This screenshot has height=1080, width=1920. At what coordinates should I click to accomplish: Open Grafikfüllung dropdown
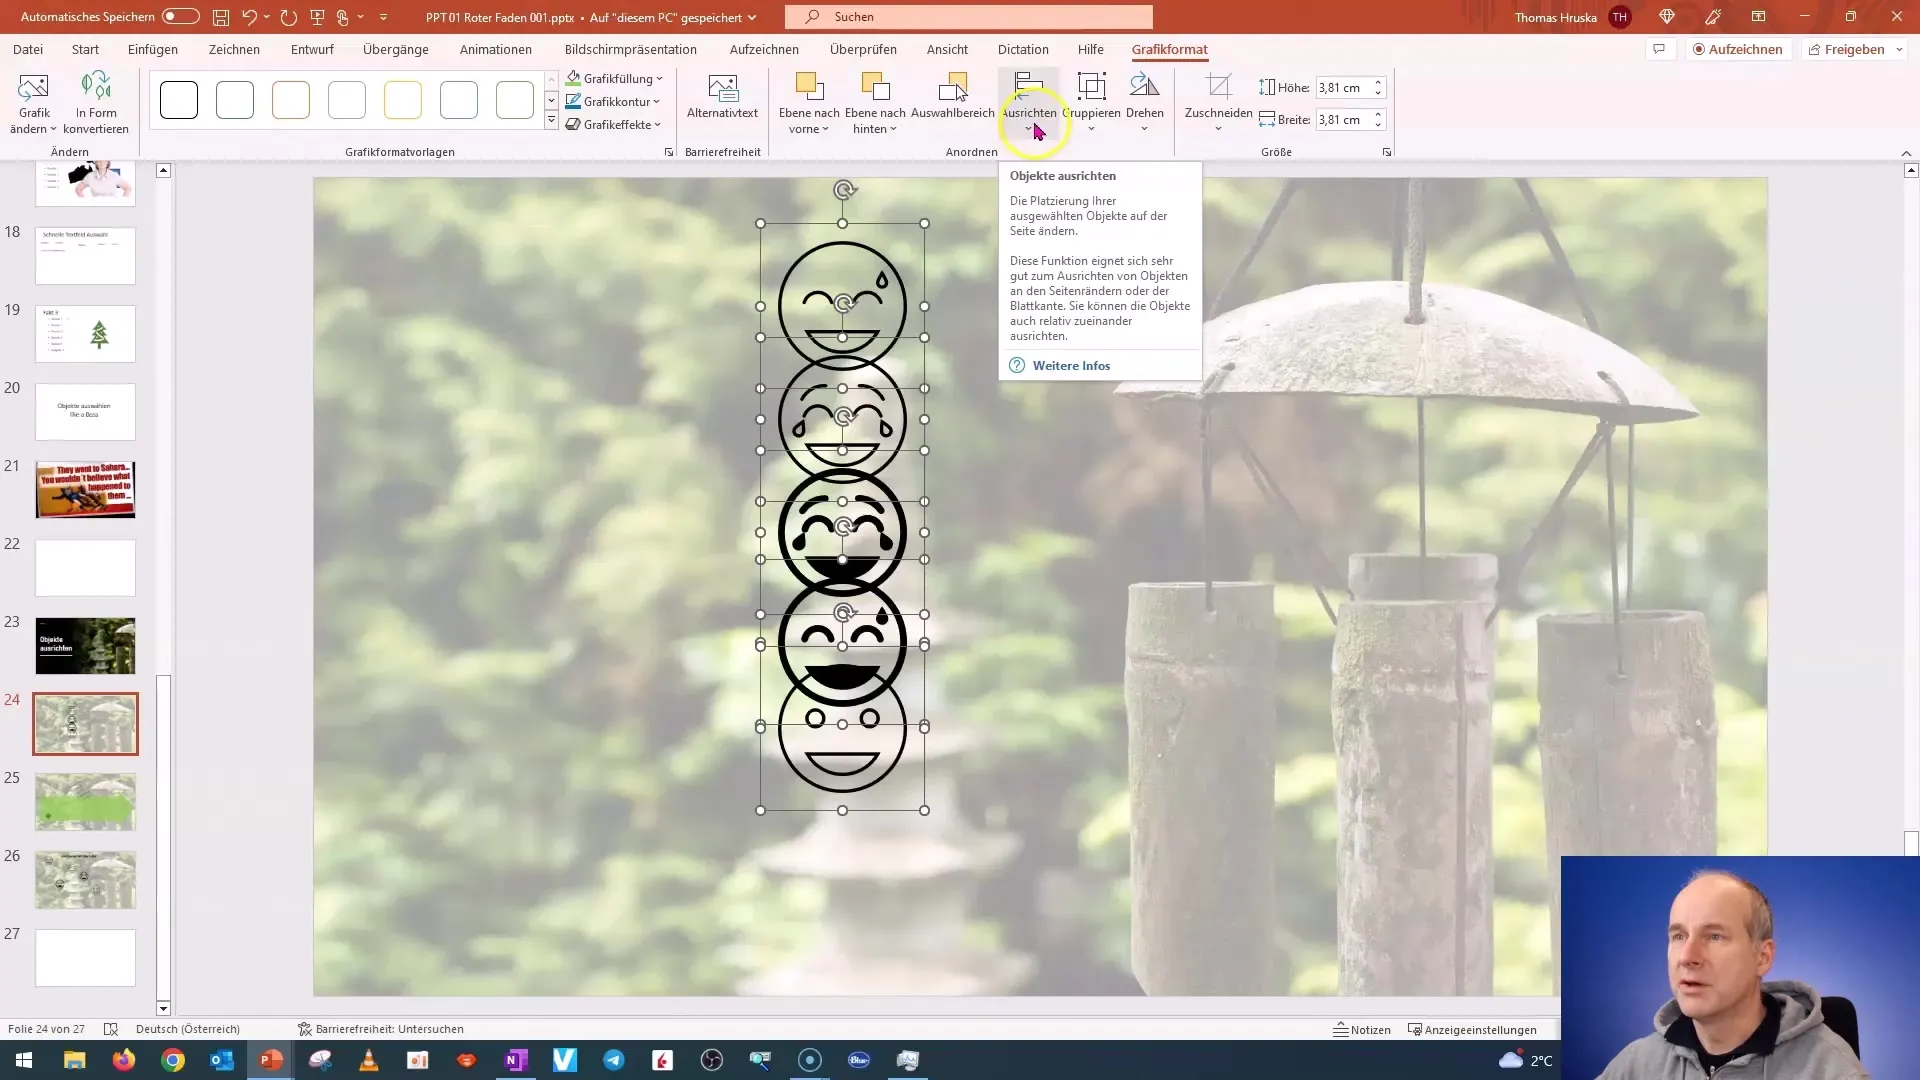pos(615,78)
